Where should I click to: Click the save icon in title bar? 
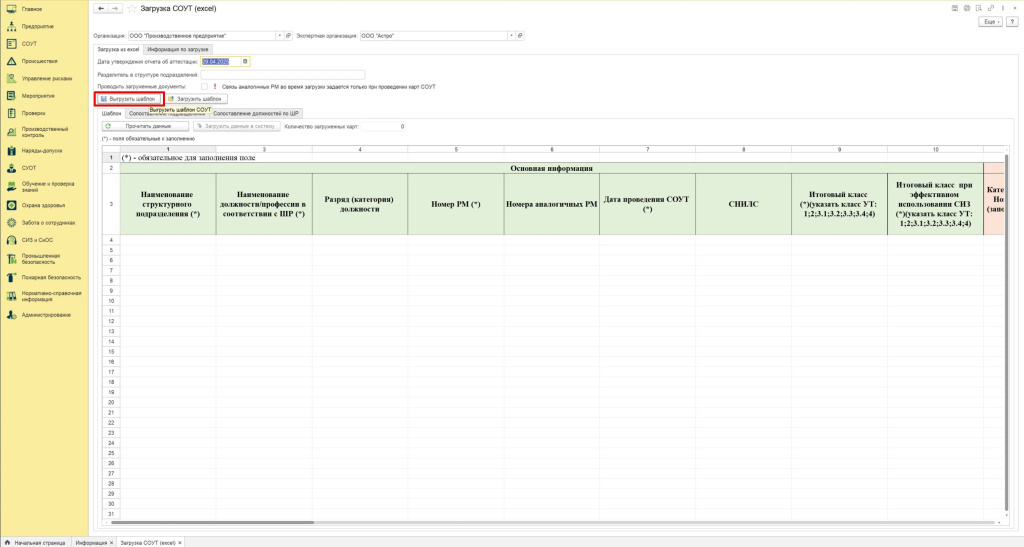pyautogui.click(x=955, y=8)
